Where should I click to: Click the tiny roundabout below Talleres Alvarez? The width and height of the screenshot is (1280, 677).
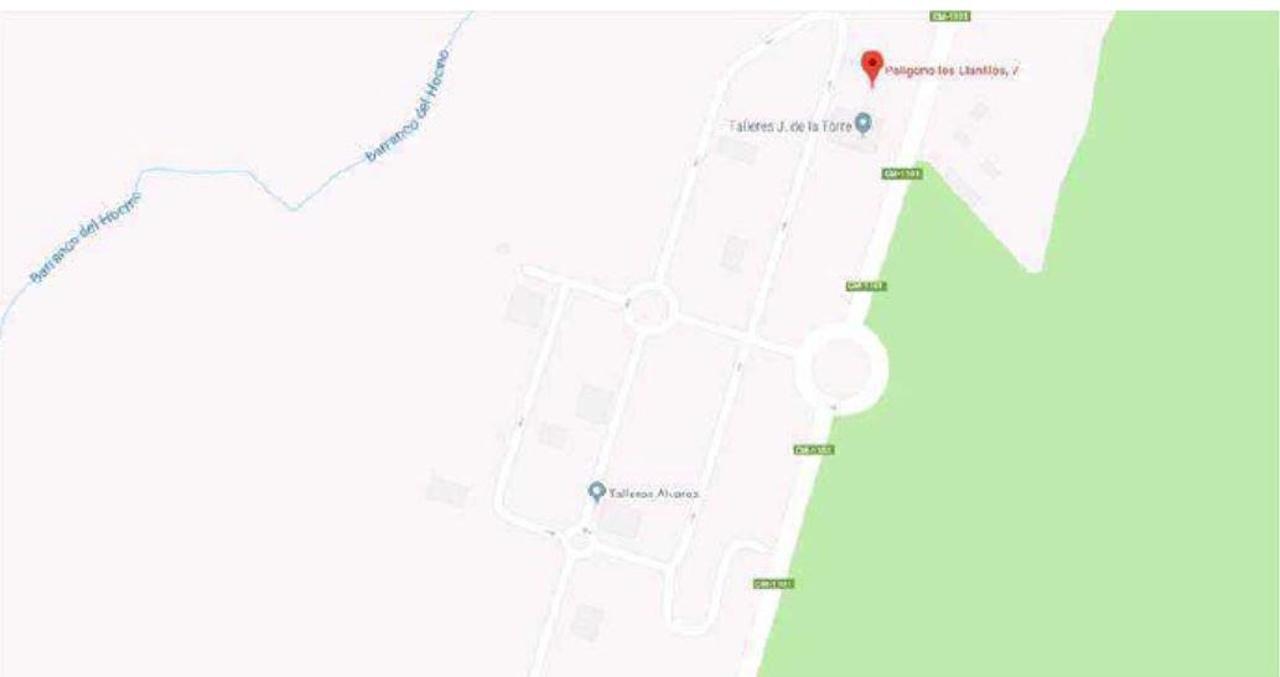click(x=579, y=543)
